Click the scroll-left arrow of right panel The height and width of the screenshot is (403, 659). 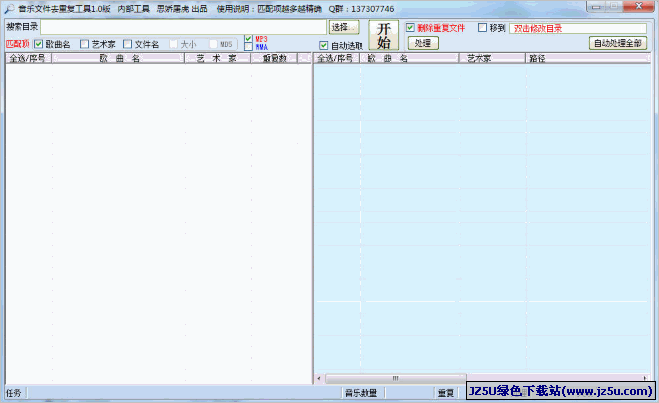(x=319, y=378)
